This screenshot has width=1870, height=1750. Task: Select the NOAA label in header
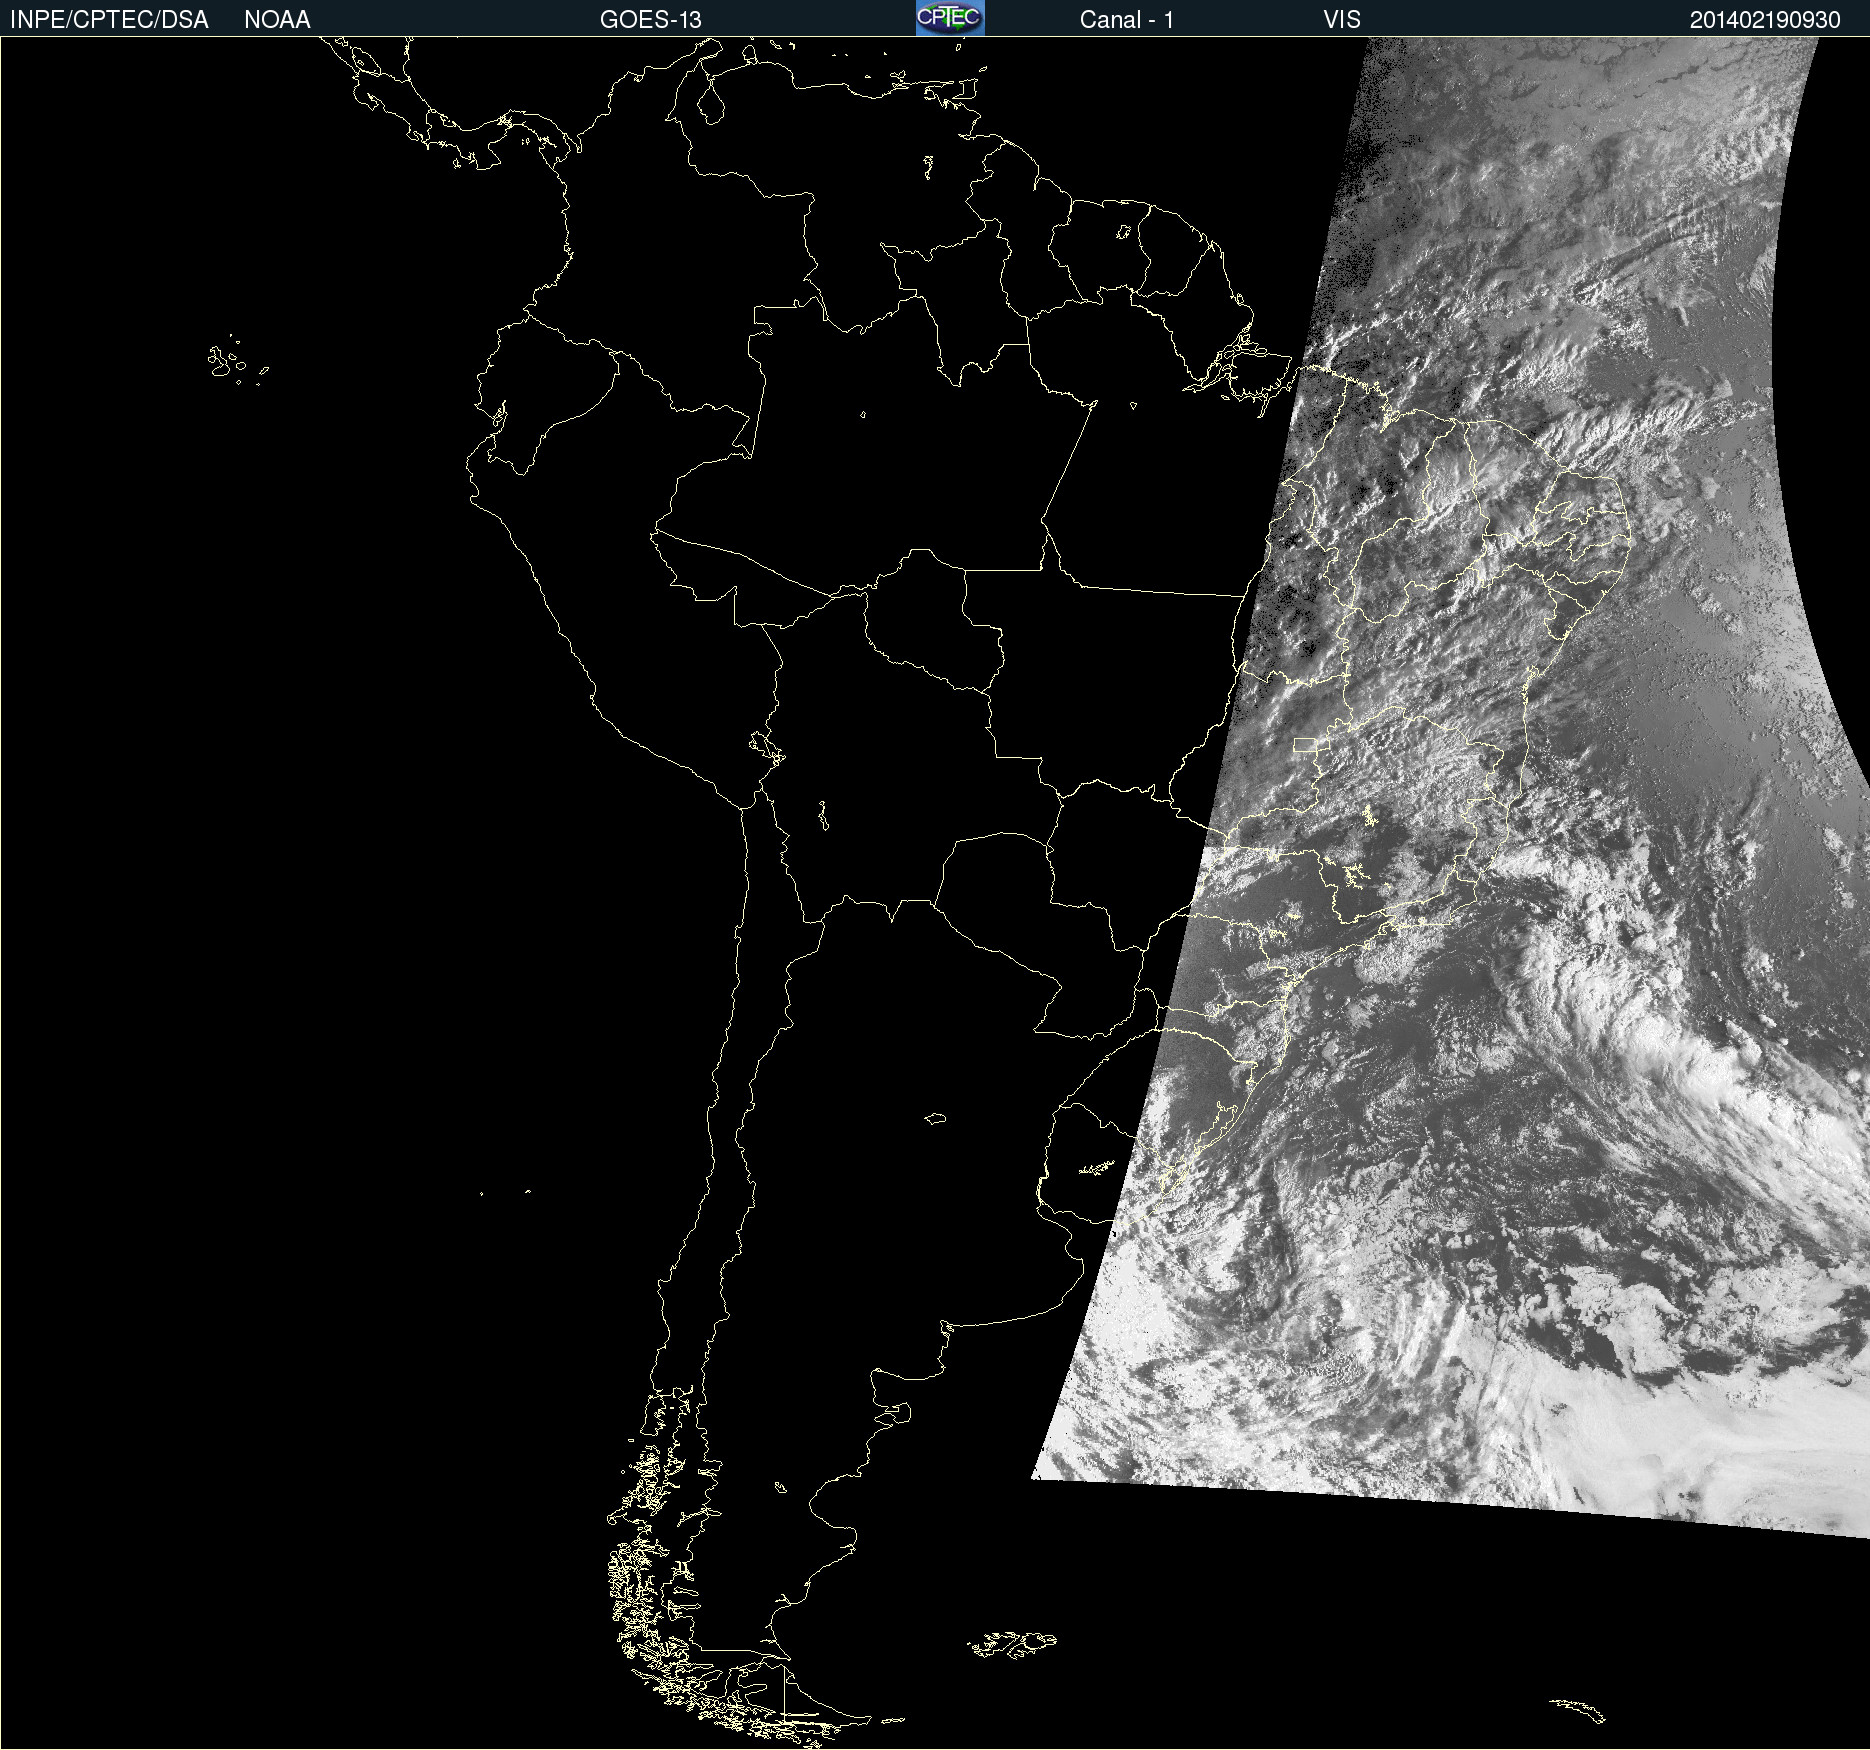point(277,20)
